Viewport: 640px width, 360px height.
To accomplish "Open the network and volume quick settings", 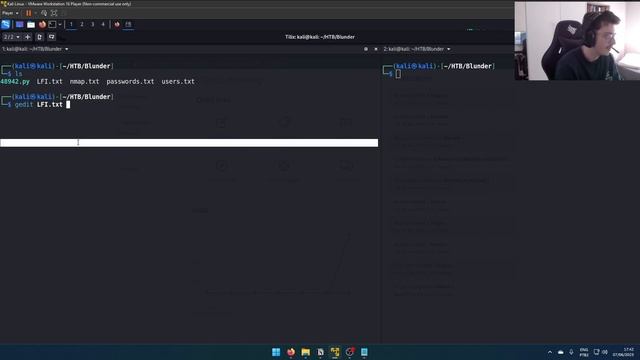I will click(601, 352).
